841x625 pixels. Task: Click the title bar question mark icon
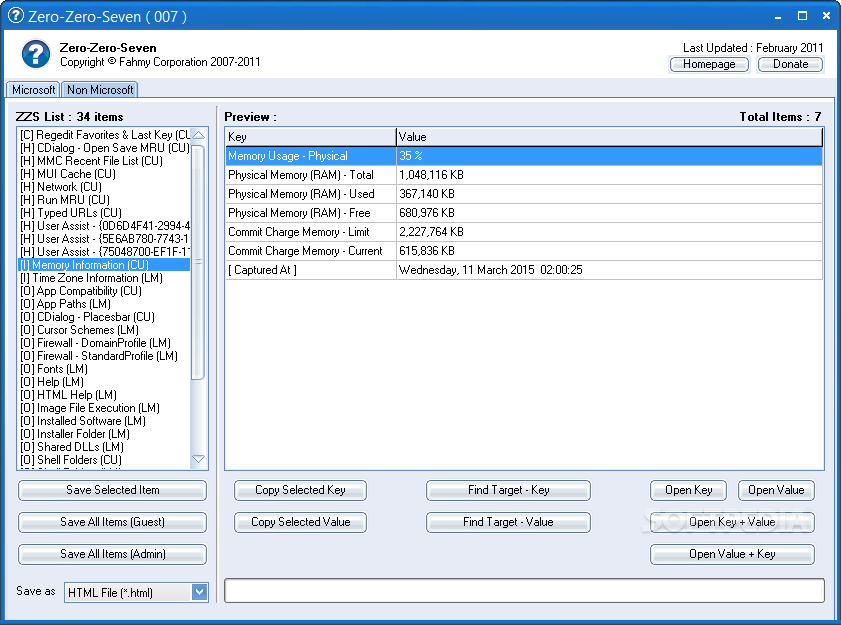coord(16,16)
